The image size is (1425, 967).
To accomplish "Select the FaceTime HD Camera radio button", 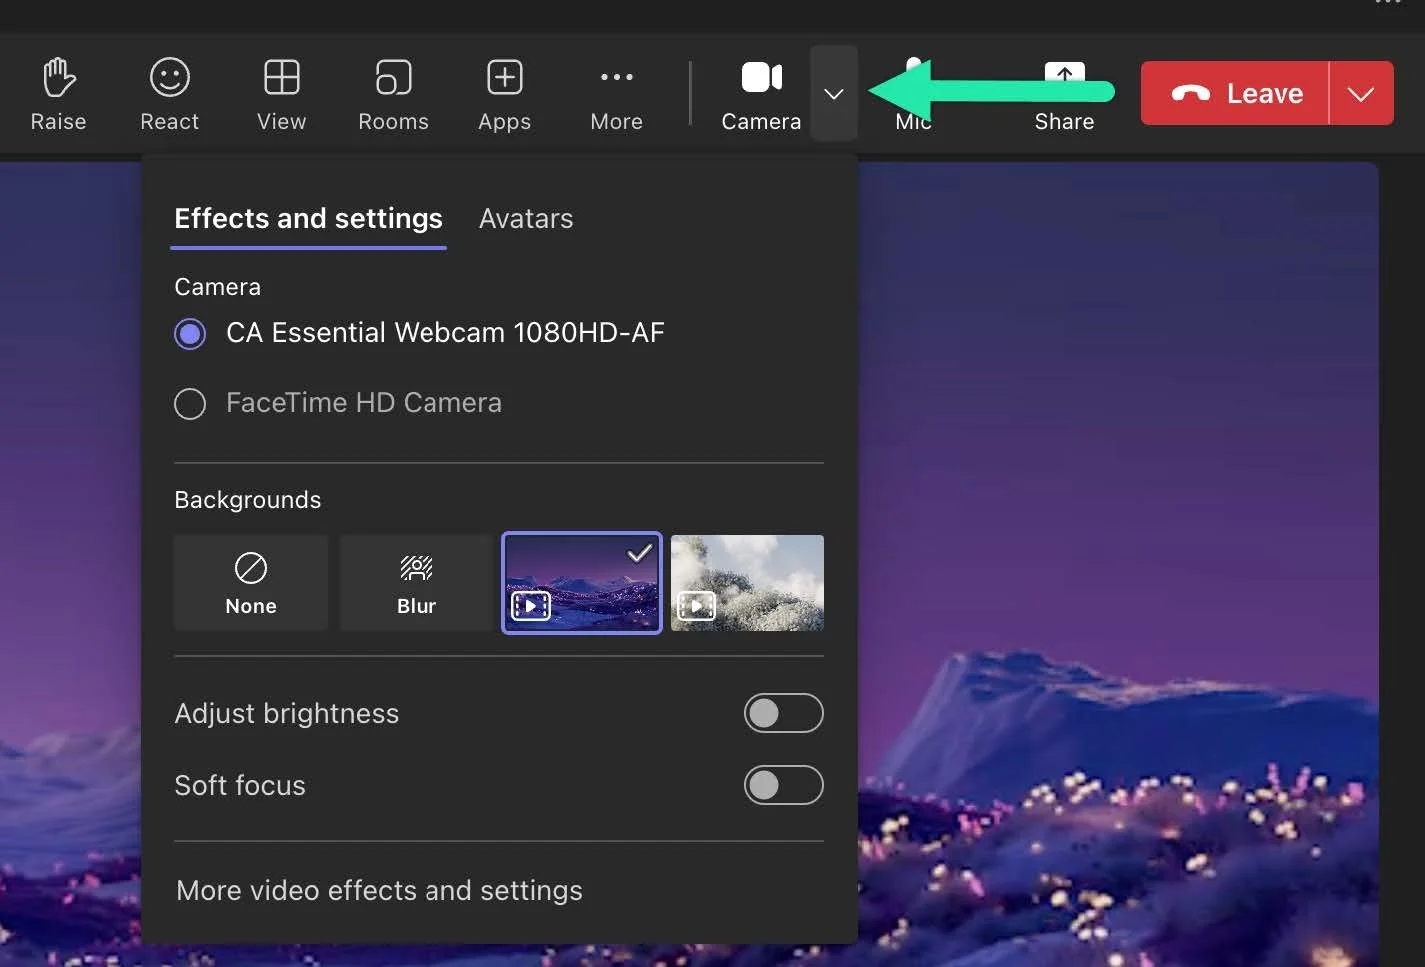I will click(x=190, y=403).
